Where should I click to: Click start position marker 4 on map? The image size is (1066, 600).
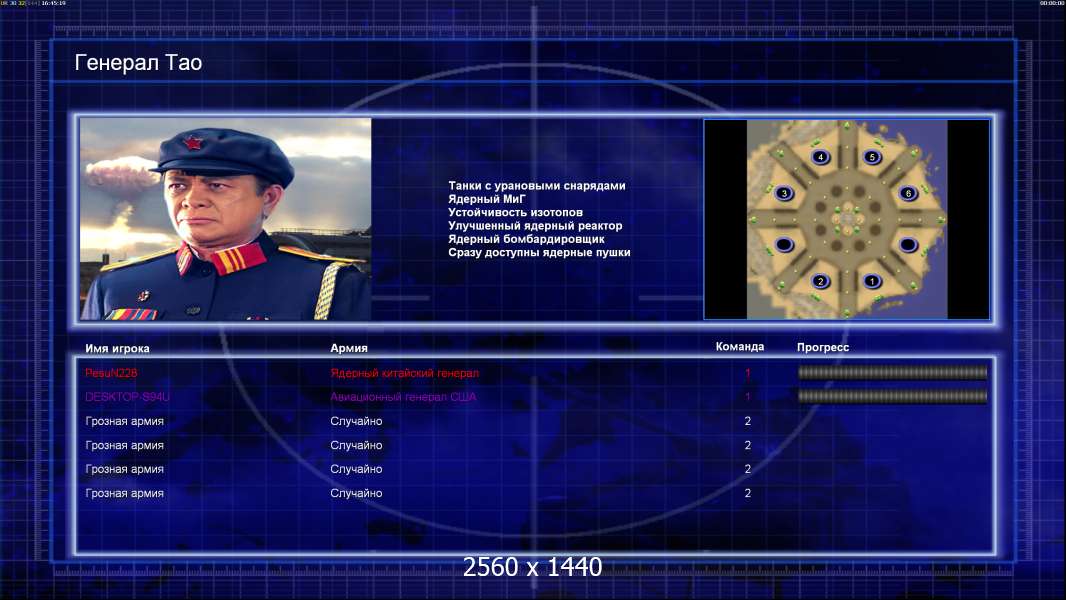coord(821,157)
